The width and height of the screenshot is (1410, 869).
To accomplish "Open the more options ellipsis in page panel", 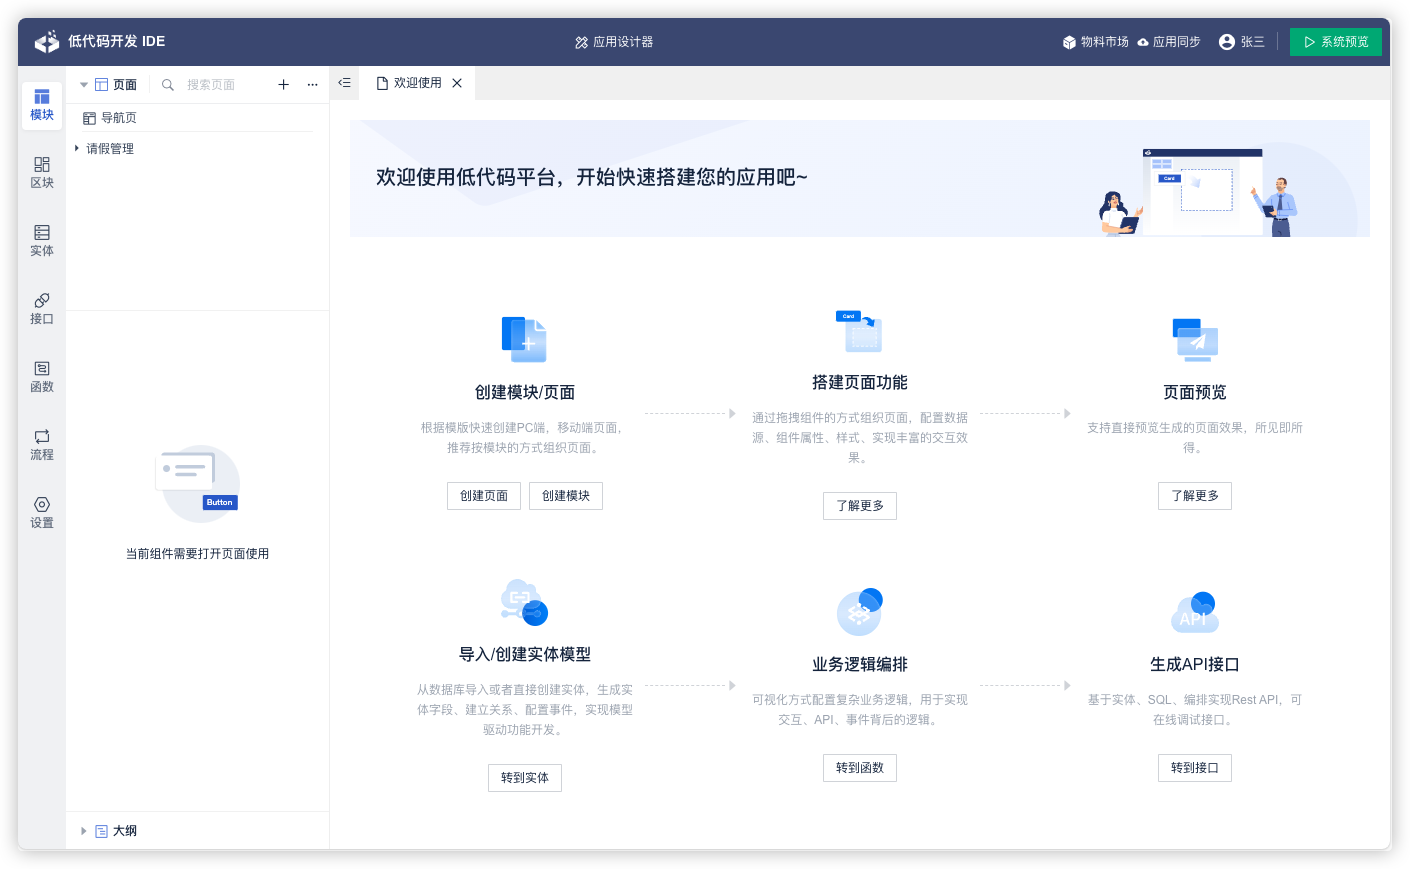I will (x=312, y=85).
